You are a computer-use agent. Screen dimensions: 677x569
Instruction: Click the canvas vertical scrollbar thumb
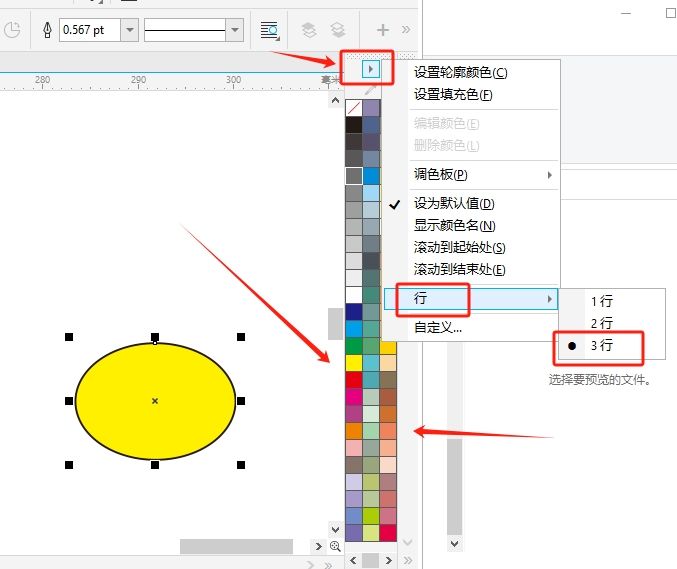click(335, 324)
